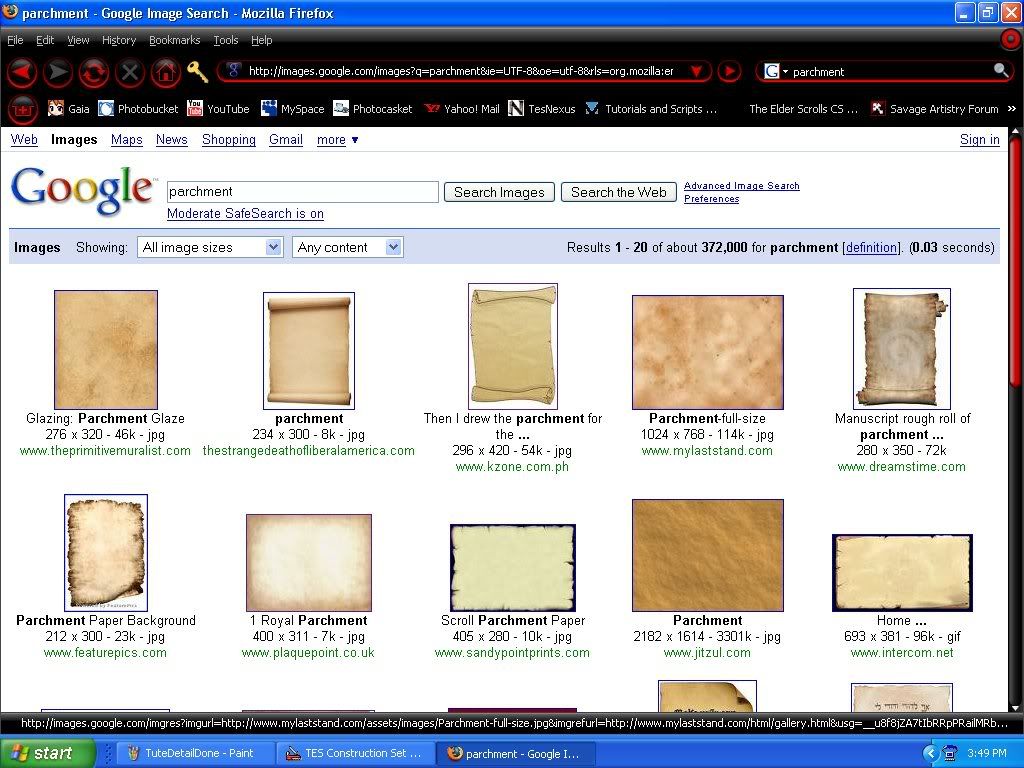Viewport: 1024px width, 768px height.
Task: Open the History menu
Action: click(119, 40)
